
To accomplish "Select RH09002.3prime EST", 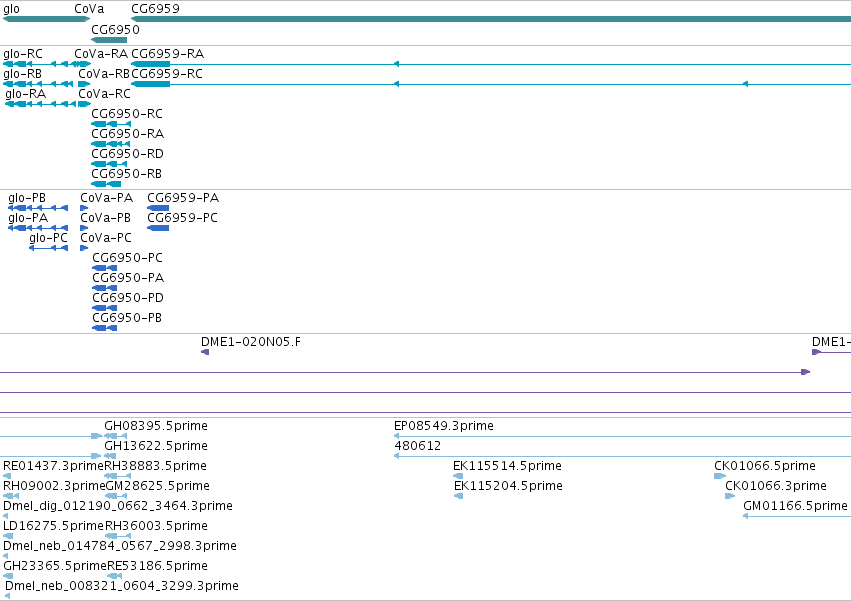I will point(11,496).
